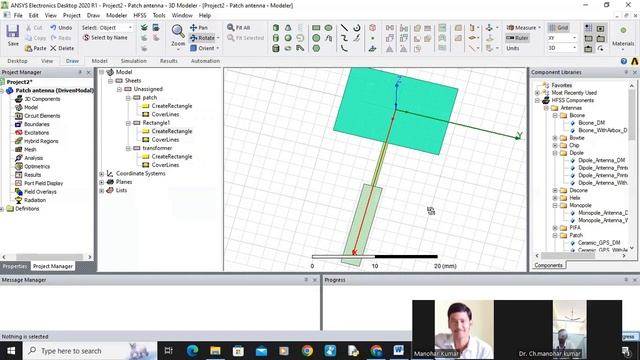Viewport: 640px width, 360px height.
Task: Toggle the Ruler display button
Action: (x=517, y=38)
